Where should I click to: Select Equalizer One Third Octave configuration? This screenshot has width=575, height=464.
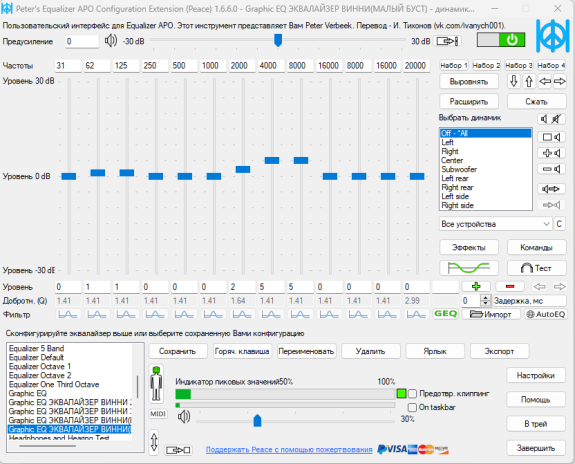click(x=70, y=384)
